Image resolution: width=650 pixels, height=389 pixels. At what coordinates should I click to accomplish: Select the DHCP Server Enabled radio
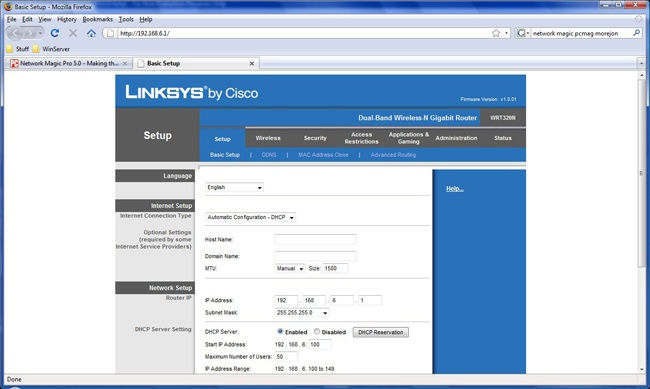[x=280, y=331]
